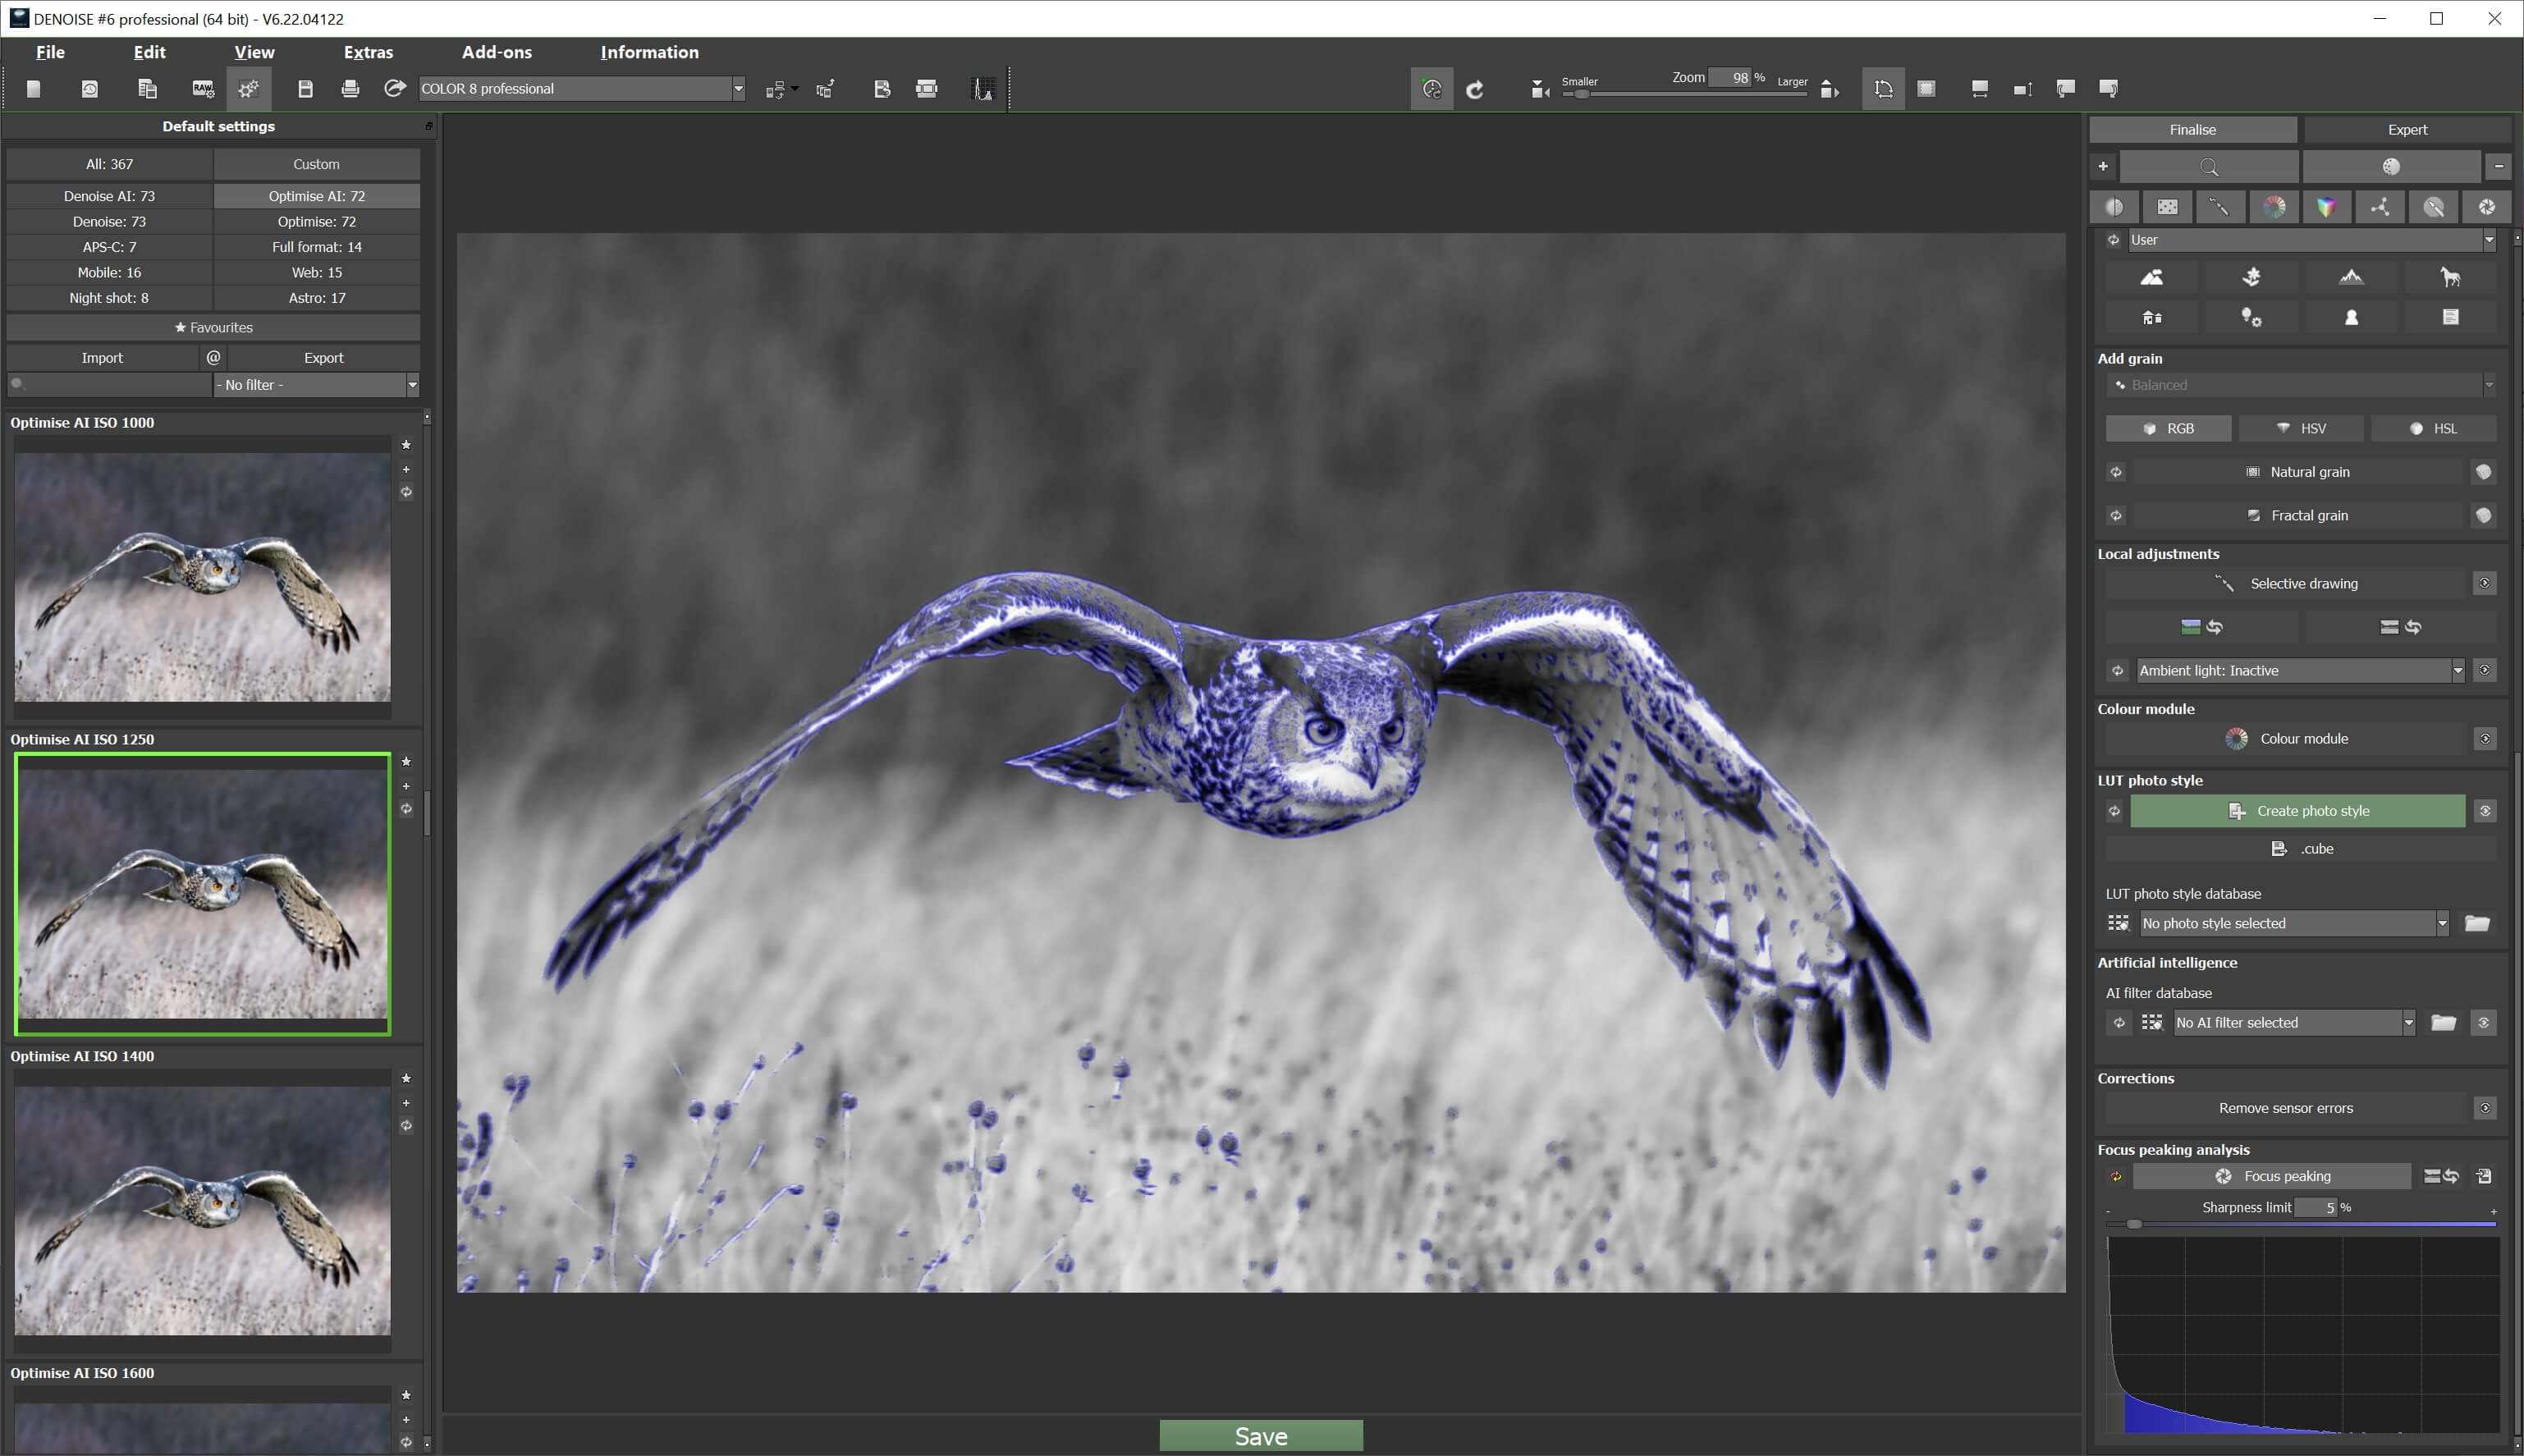Open the camera aperture effects category
Viewport: 2524px width, 1456px height.
click(x=2487, y=207)
